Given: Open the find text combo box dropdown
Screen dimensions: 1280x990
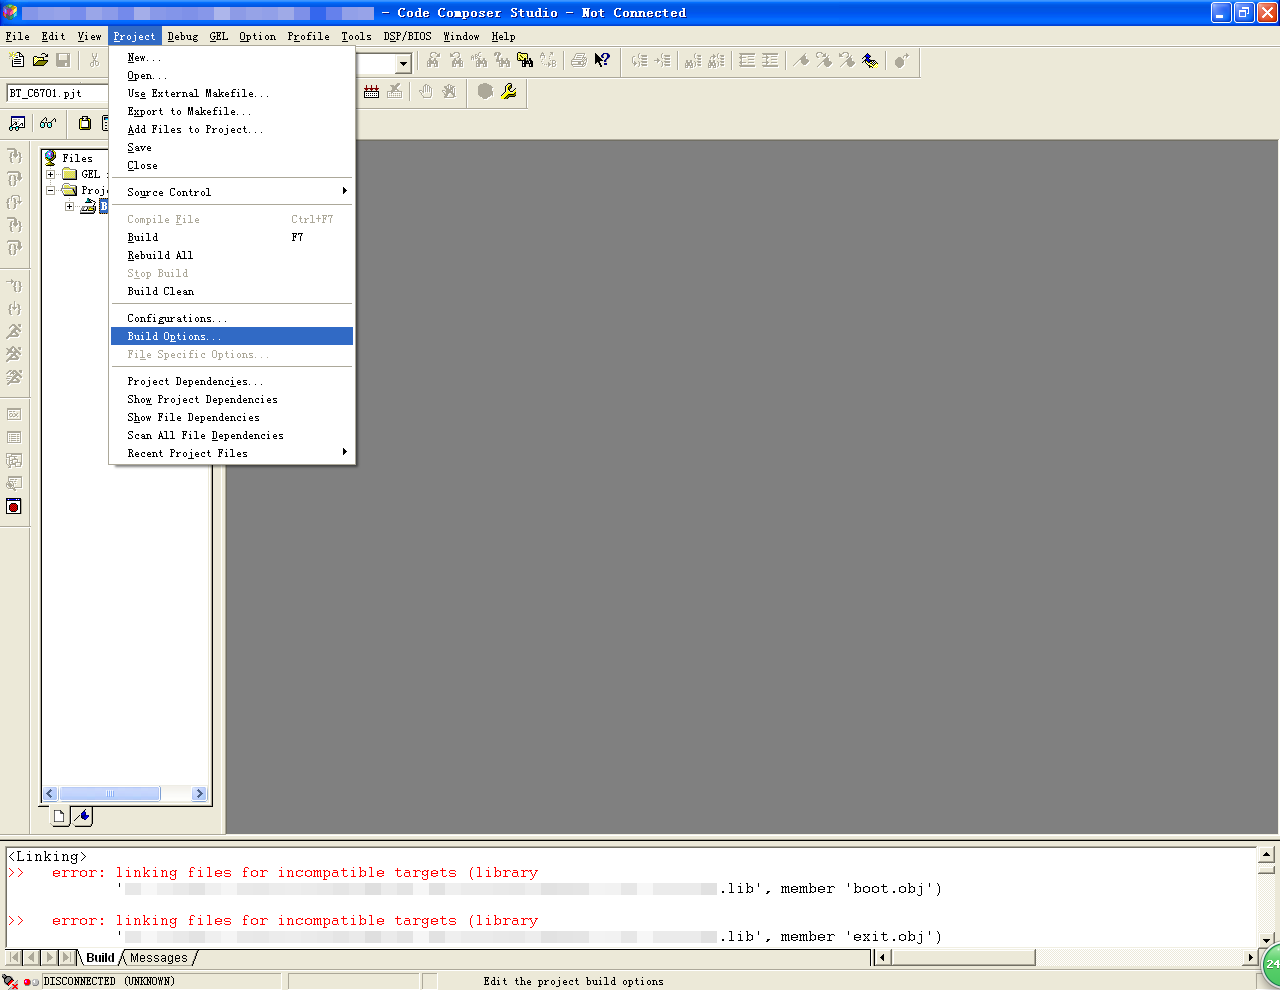Looking at the screenshot, I should tap(403, 64).
